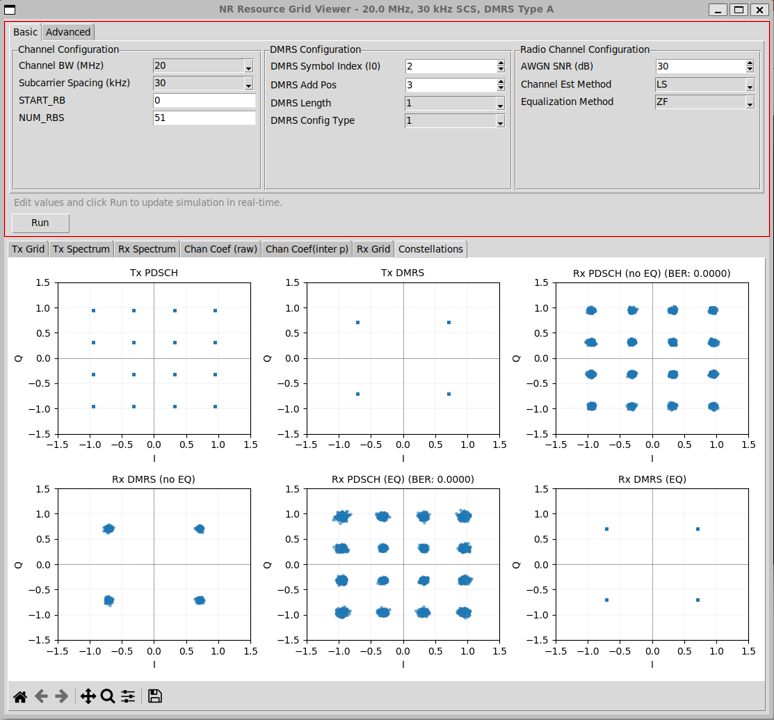
Task: Expand the Channel BW (MHz) dropdown
Action: click(248, 66)
